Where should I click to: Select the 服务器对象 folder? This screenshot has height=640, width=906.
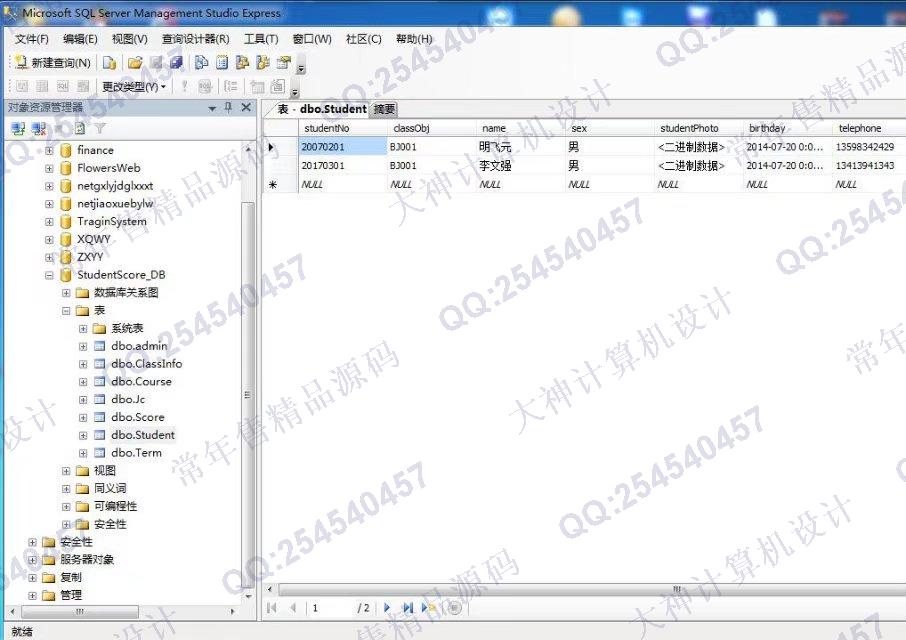pyautogui.click(x=87, y=559)
